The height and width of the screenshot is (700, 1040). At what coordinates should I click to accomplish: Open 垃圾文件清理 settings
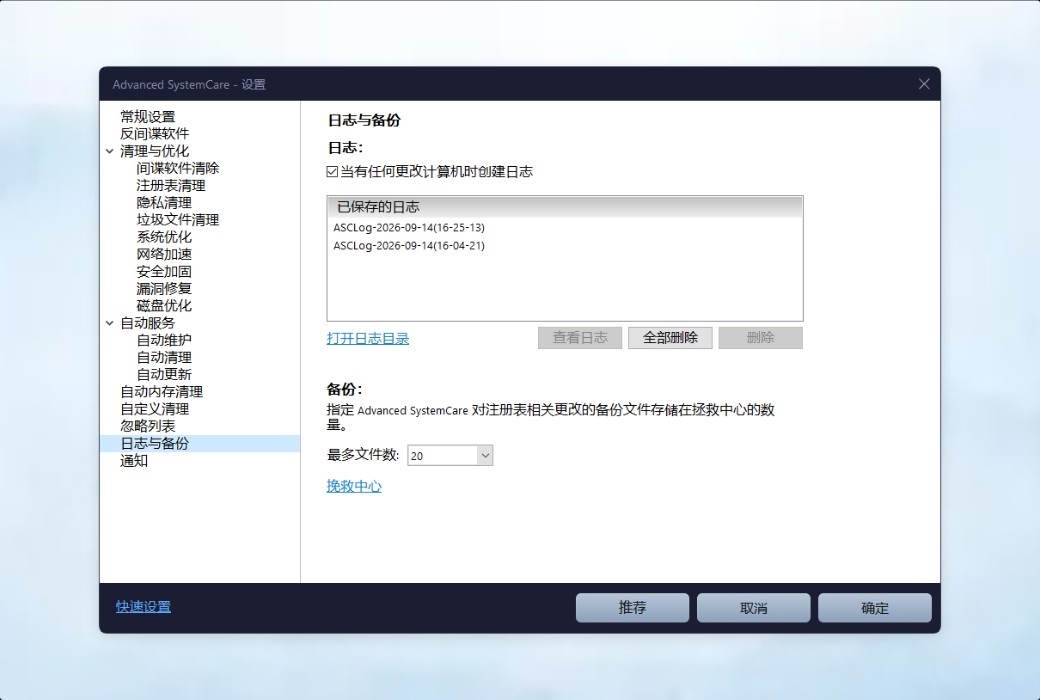tap(178, 220)
